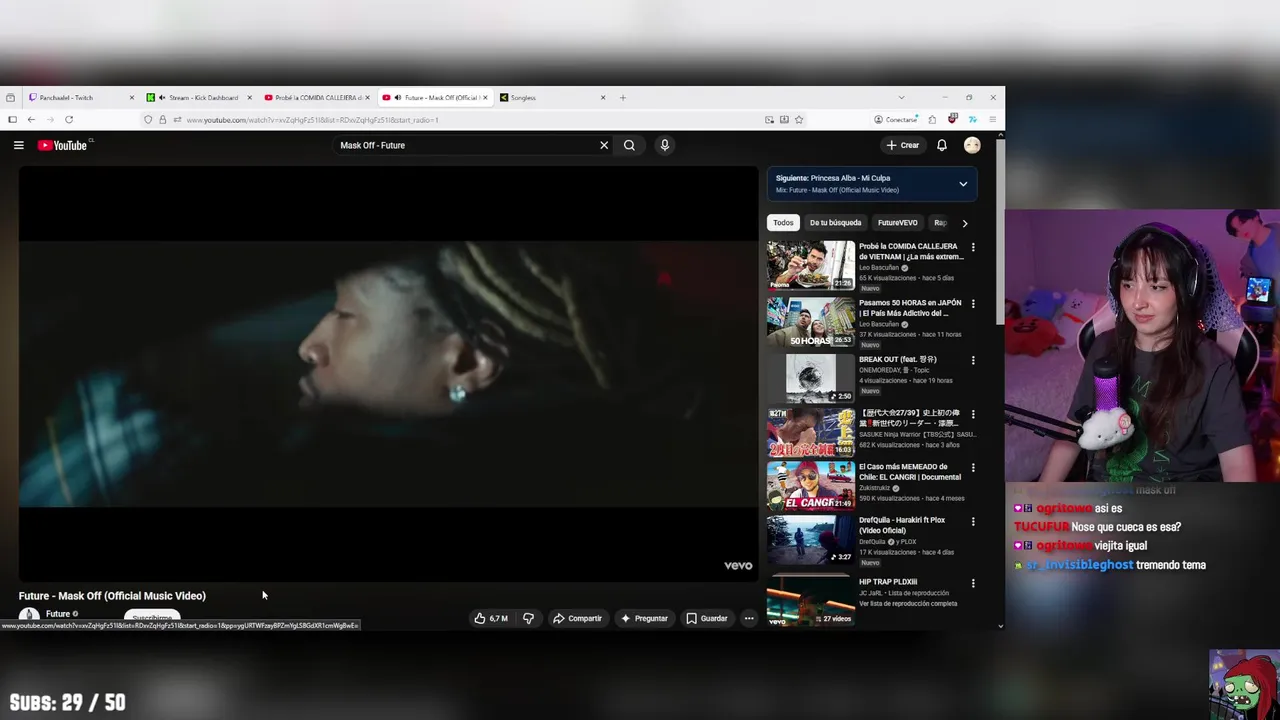Viewport: 1280px width, 720px height.
Task: Open options menu for El Caso más MEMEADO
Action: 973,468
